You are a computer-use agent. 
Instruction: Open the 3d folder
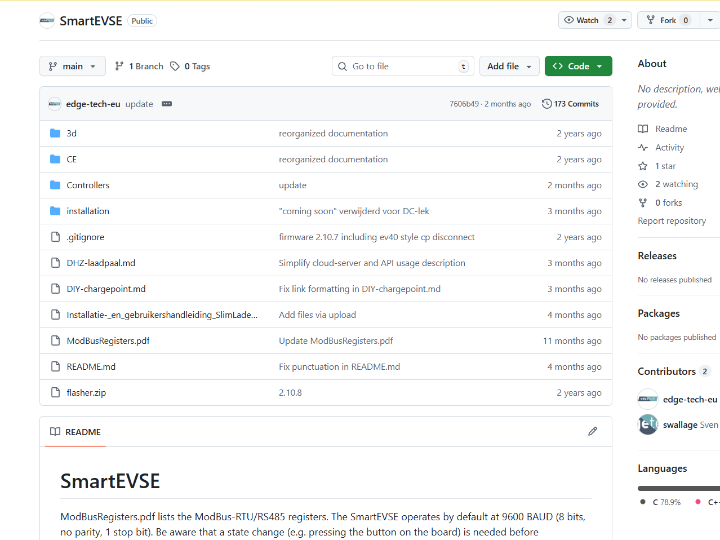72,133
